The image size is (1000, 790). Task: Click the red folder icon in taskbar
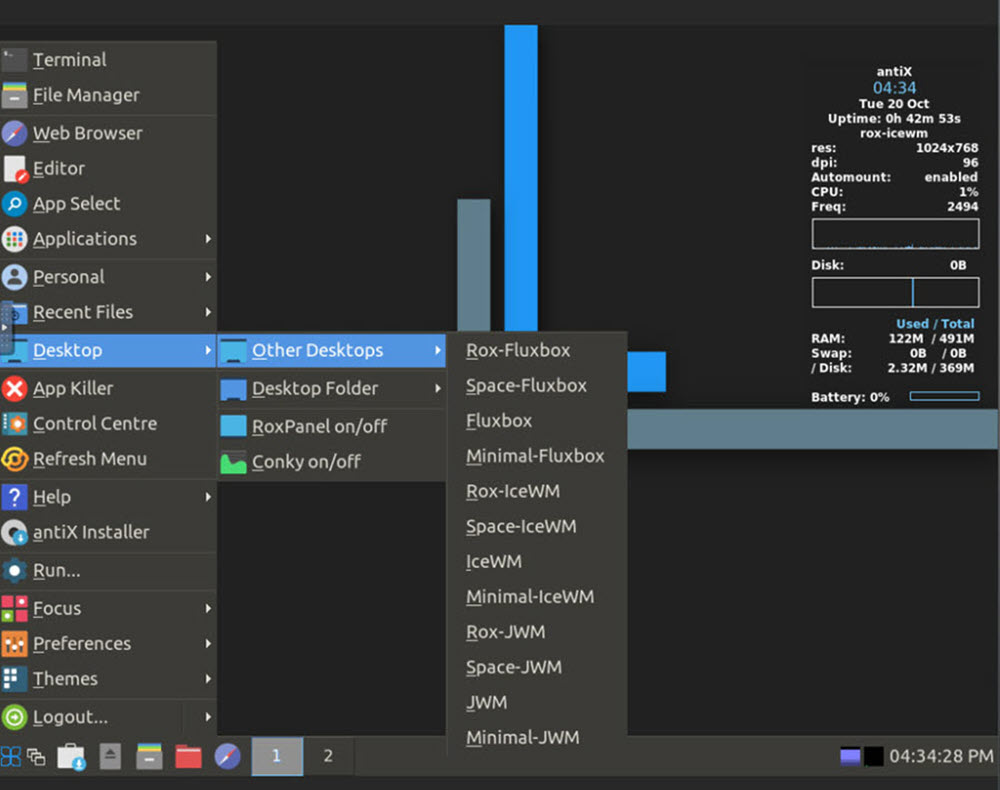[188, 756]
